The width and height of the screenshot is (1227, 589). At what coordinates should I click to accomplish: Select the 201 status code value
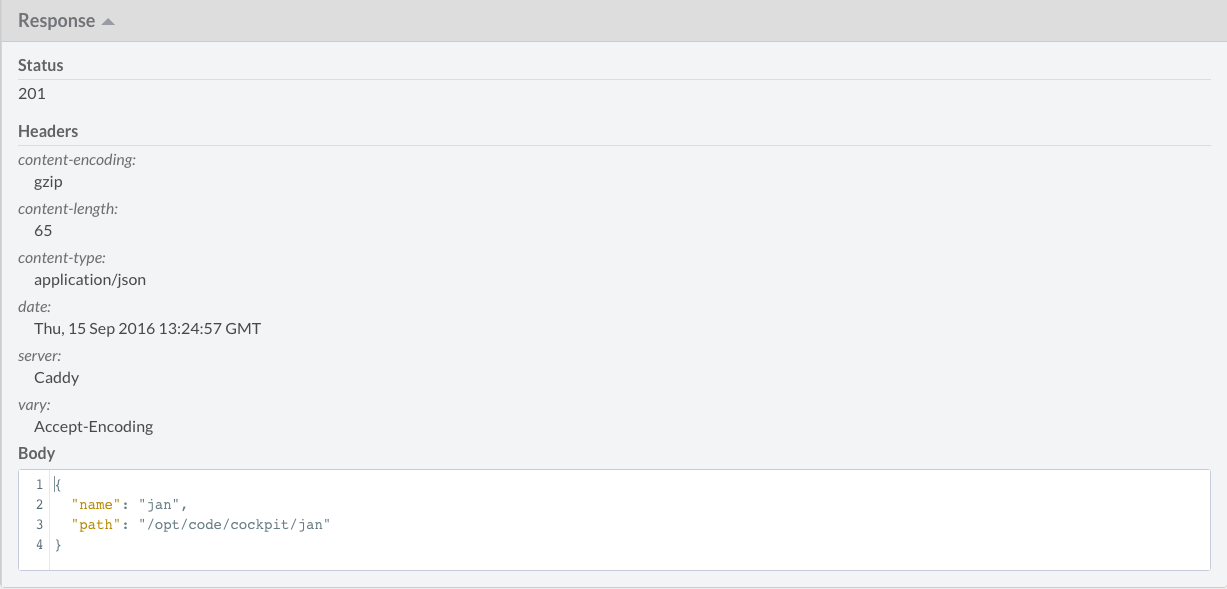[x=32, y=94]
